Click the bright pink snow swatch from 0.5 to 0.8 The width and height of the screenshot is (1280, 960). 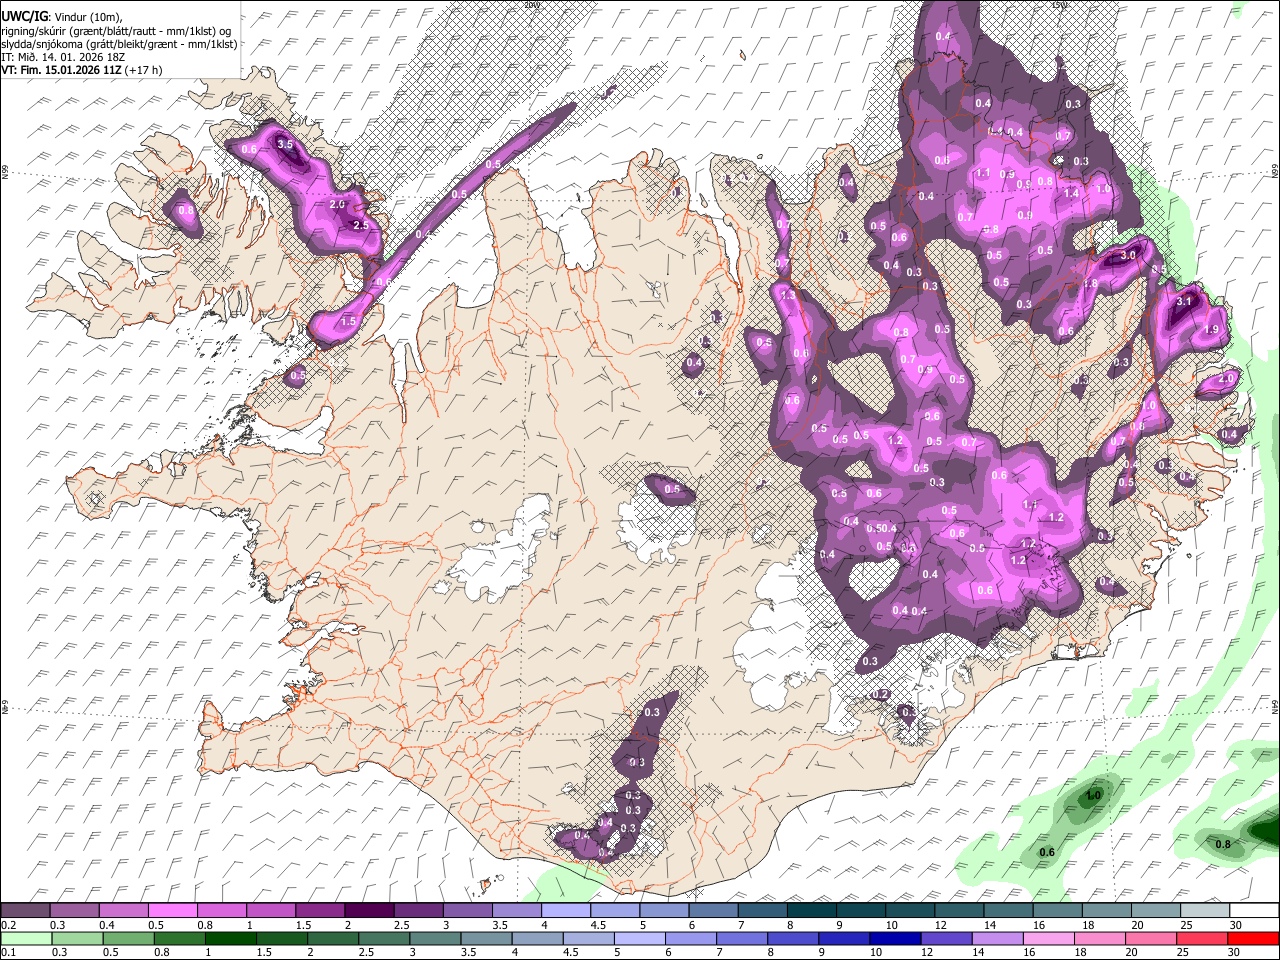pyautogui.click(x=172, y=911)
